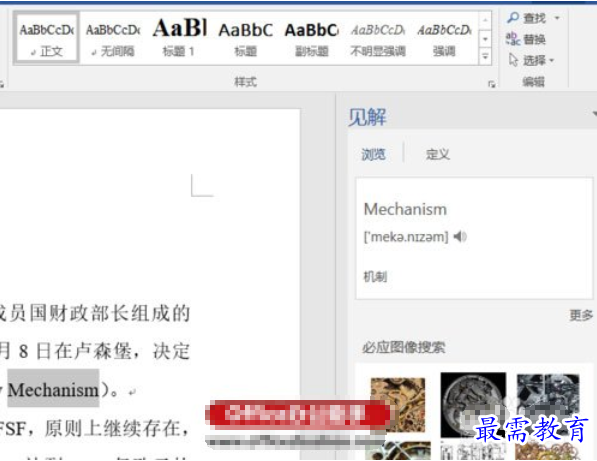
Task: Open the round metal mechanism image thumbnail
Action: tap(473, 405)
